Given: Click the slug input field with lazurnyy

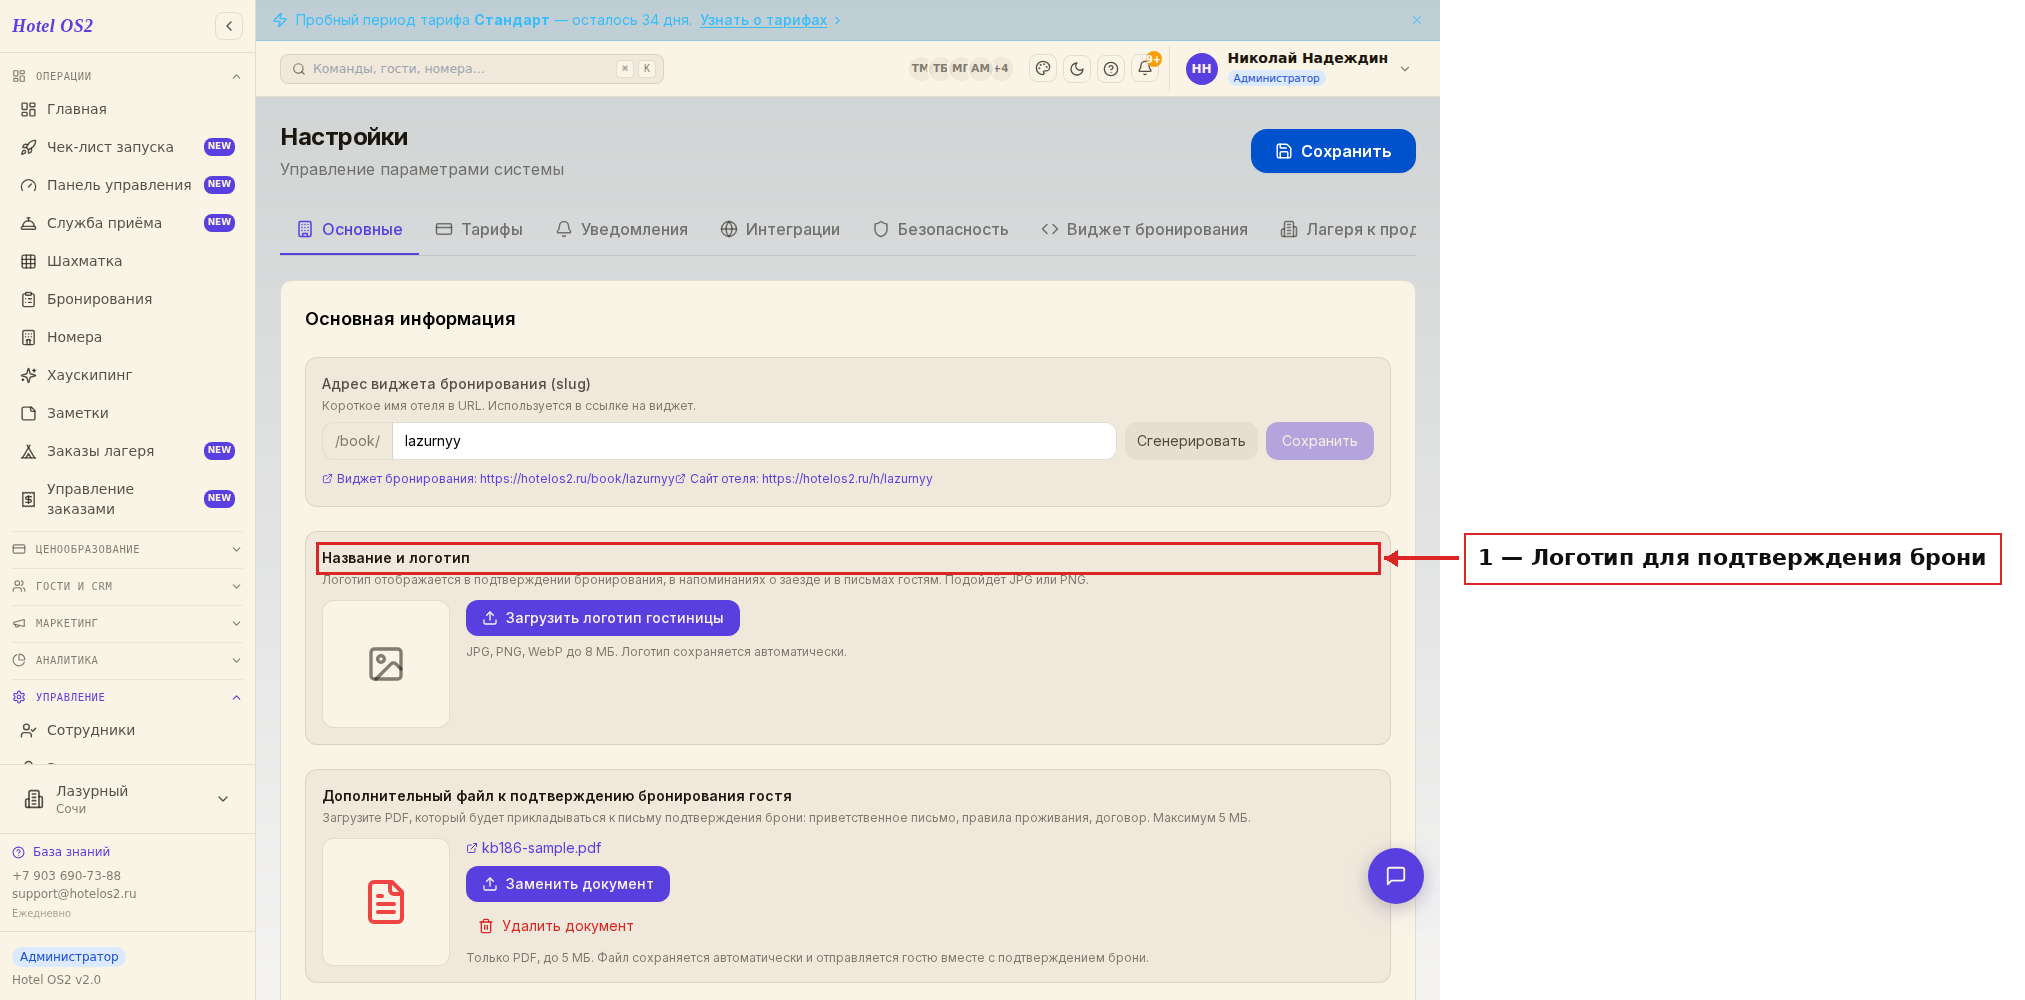Looking at the screenshot, I should 754,441.
